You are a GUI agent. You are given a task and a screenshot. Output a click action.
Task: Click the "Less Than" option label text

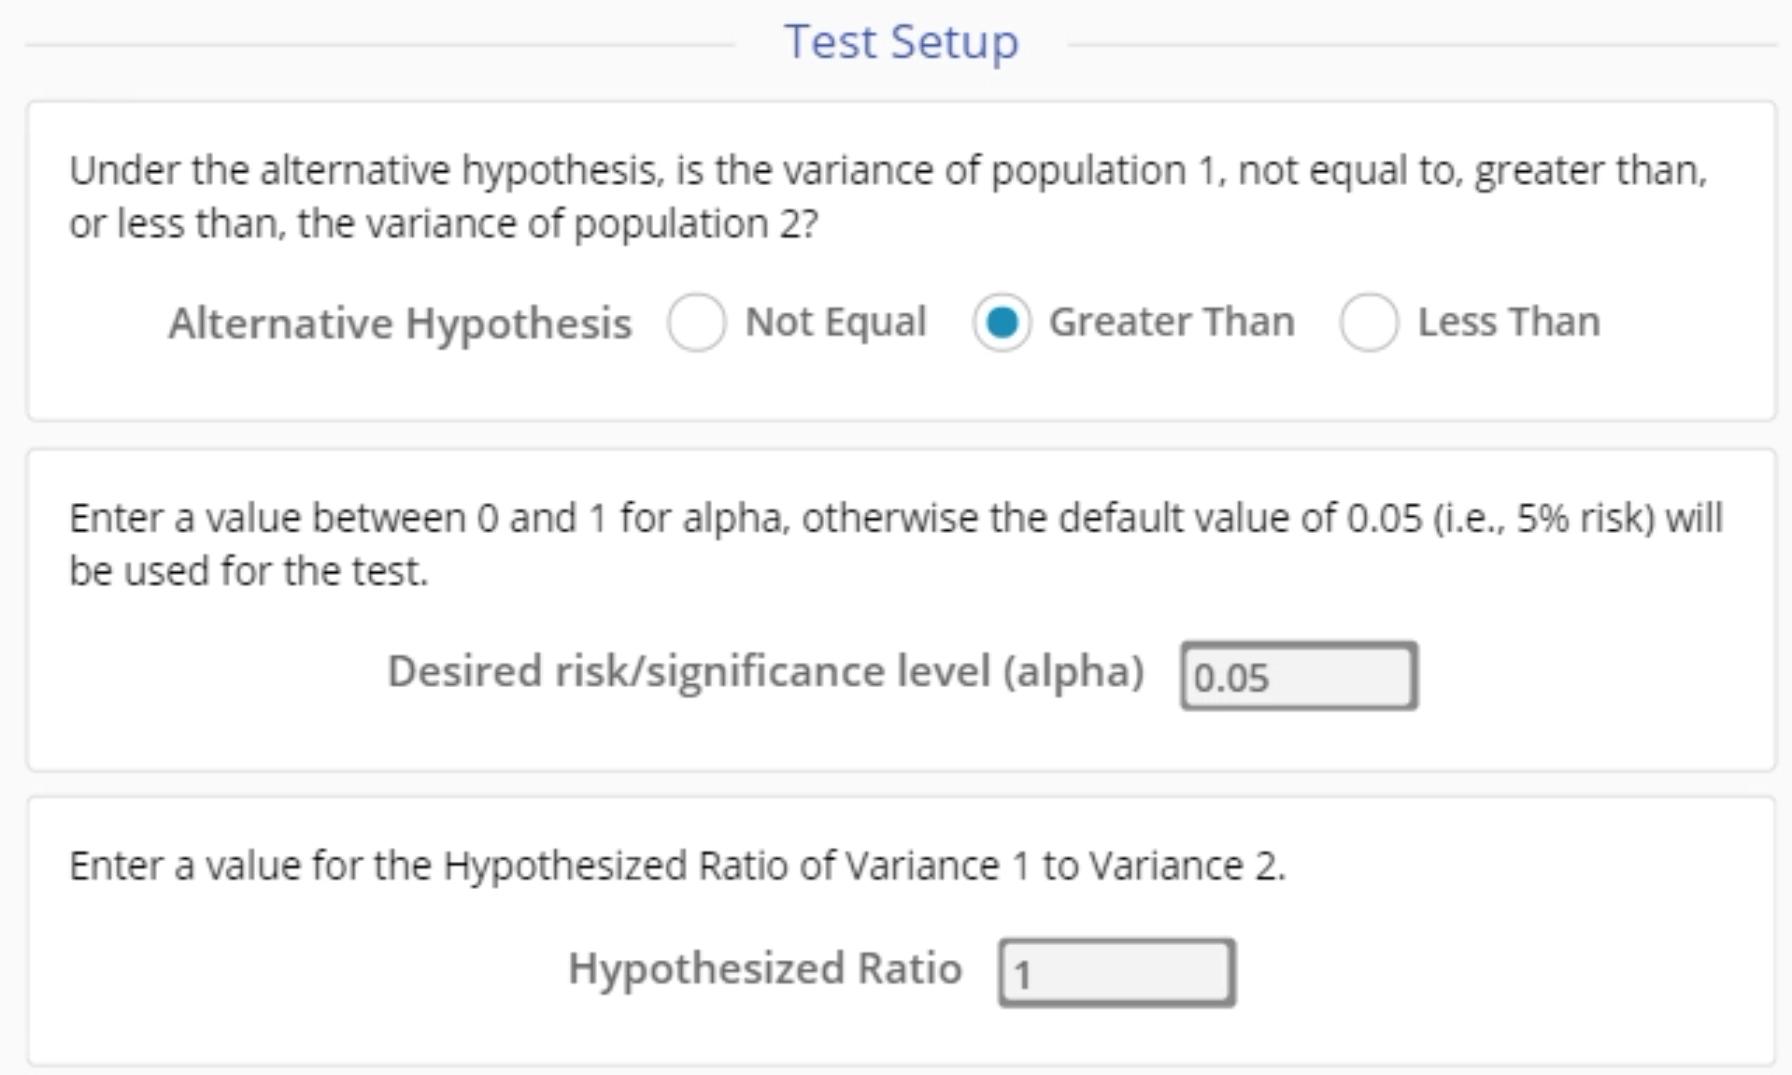pyautogui.click(x=1508, y=322)
